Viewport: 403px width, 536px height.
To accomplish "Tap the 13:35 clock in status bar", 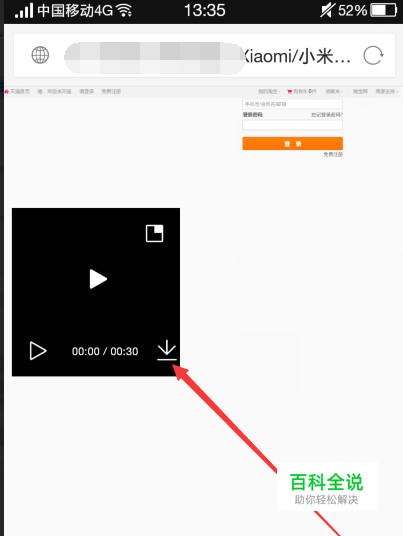I will [205, 10].
